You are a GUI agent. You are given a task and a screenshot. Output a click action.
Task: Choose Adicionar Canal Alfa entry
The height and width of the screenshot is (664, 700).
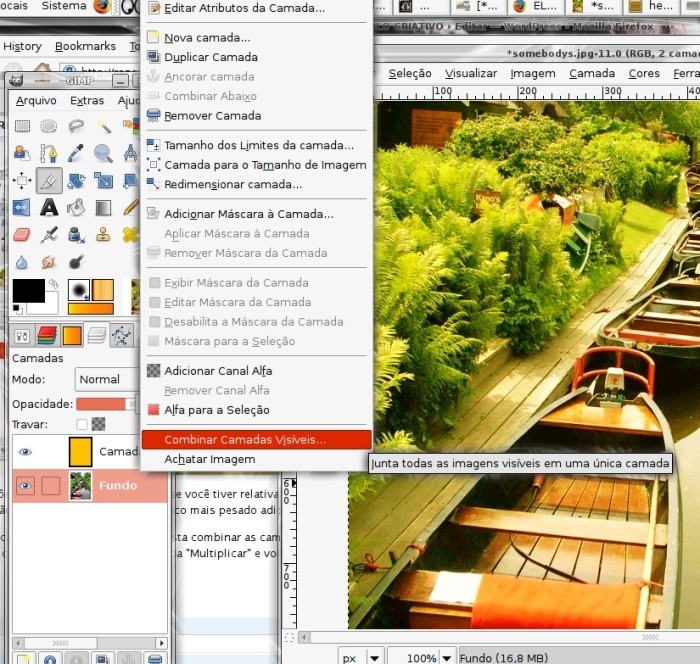[257, 371]
